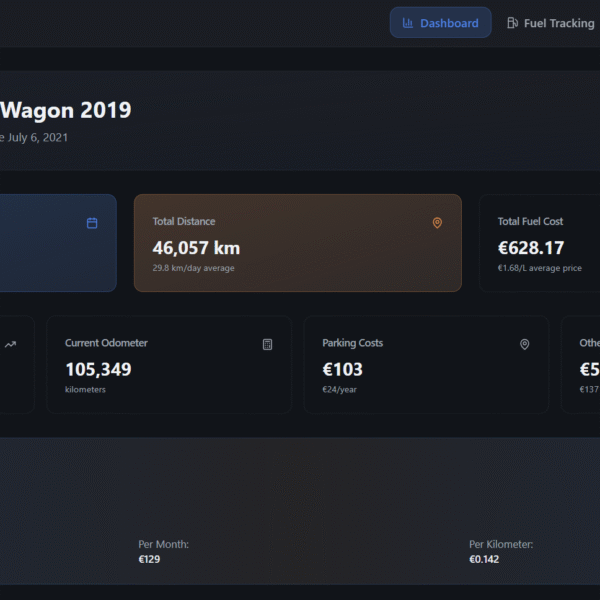The image size is (600, 600).
Task: Click the calculator icon in Current Odometer
Action: click(x=267, y=344)
